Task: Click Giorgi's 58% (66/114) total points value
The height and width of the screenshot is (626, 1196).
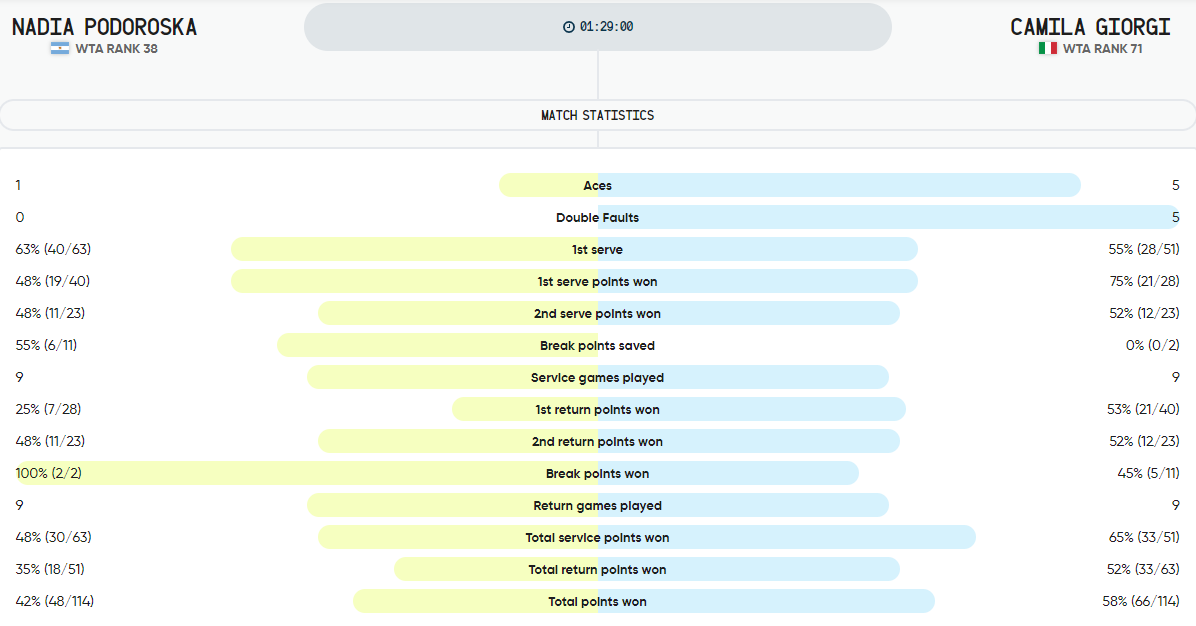Action: tap(1140, 602)
